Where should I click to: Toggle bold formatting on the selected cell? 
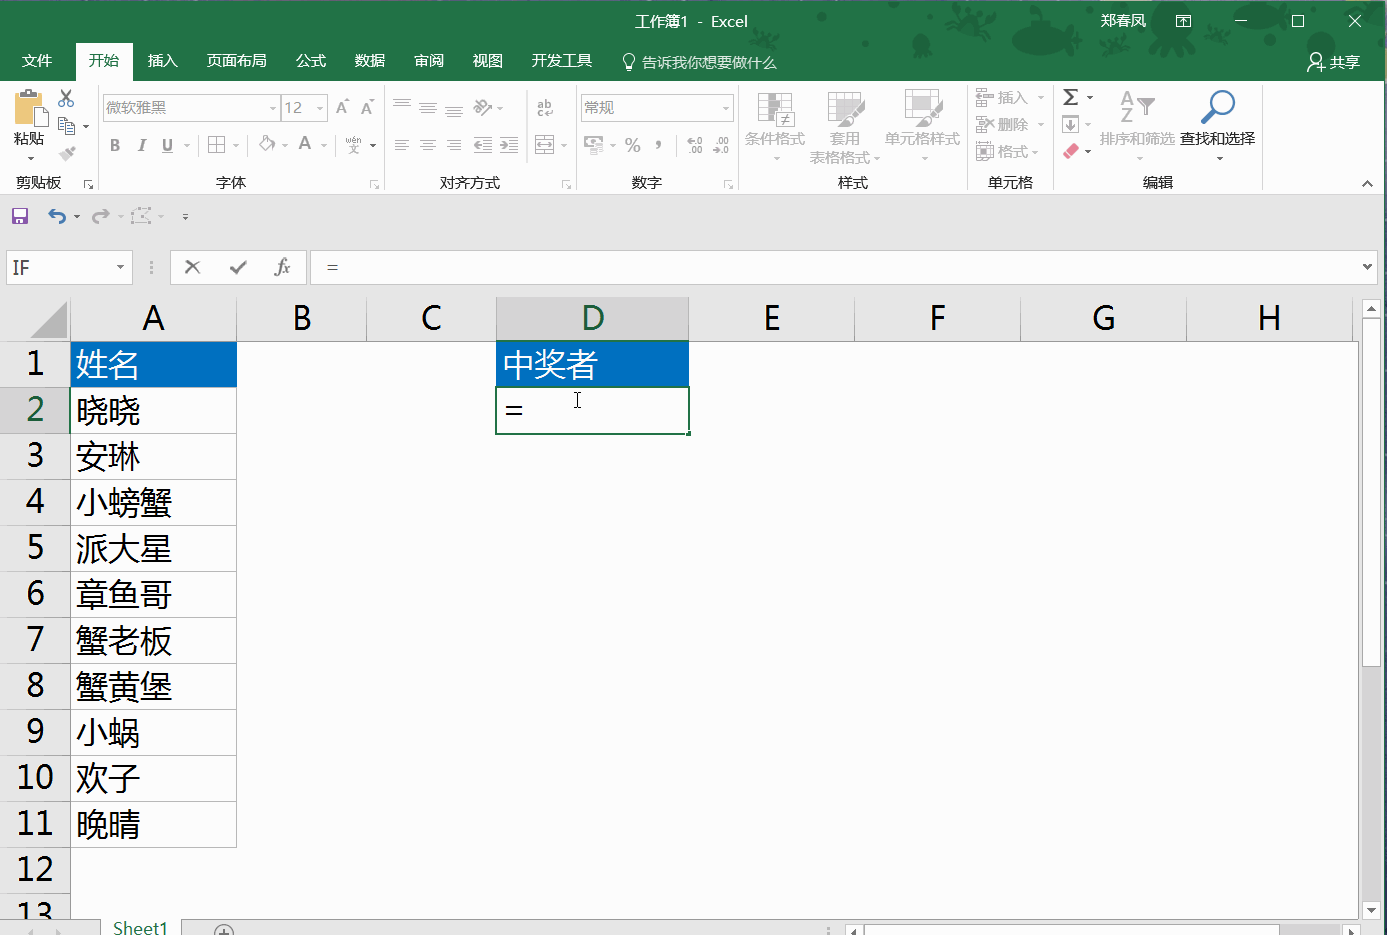click(114, 145)
